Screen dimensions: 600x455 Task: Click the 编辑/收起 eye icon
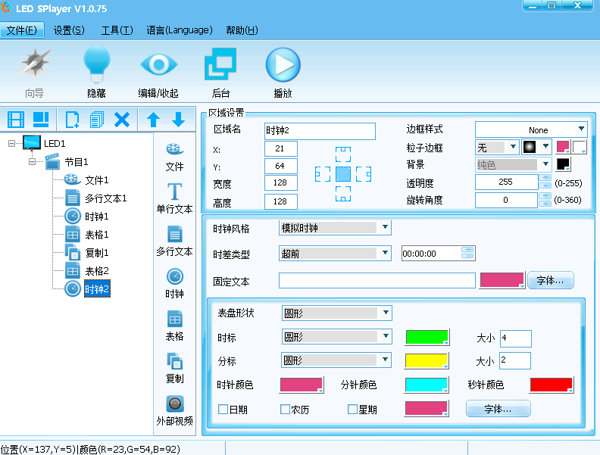[x=158, y=66]
